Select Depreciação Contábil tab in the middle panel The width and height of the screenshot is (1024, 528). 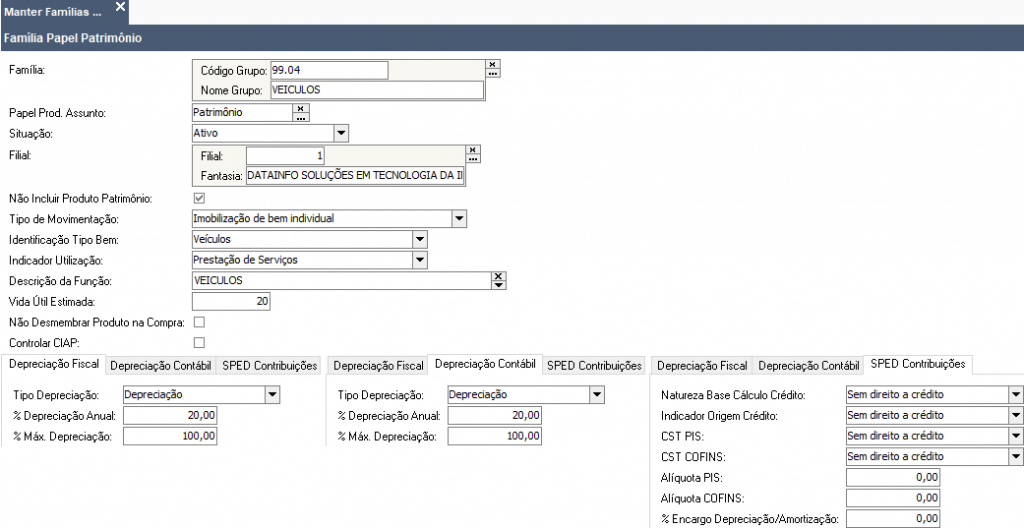click(x=485, y=364)
